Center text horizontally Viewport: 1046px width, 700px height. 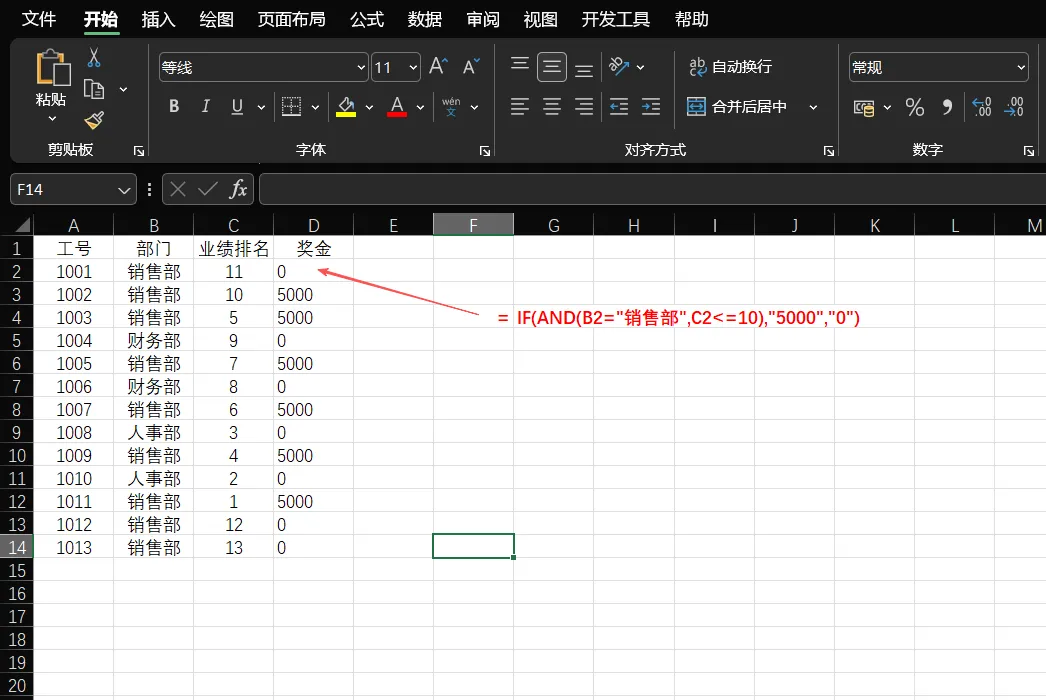pos(552,107)
